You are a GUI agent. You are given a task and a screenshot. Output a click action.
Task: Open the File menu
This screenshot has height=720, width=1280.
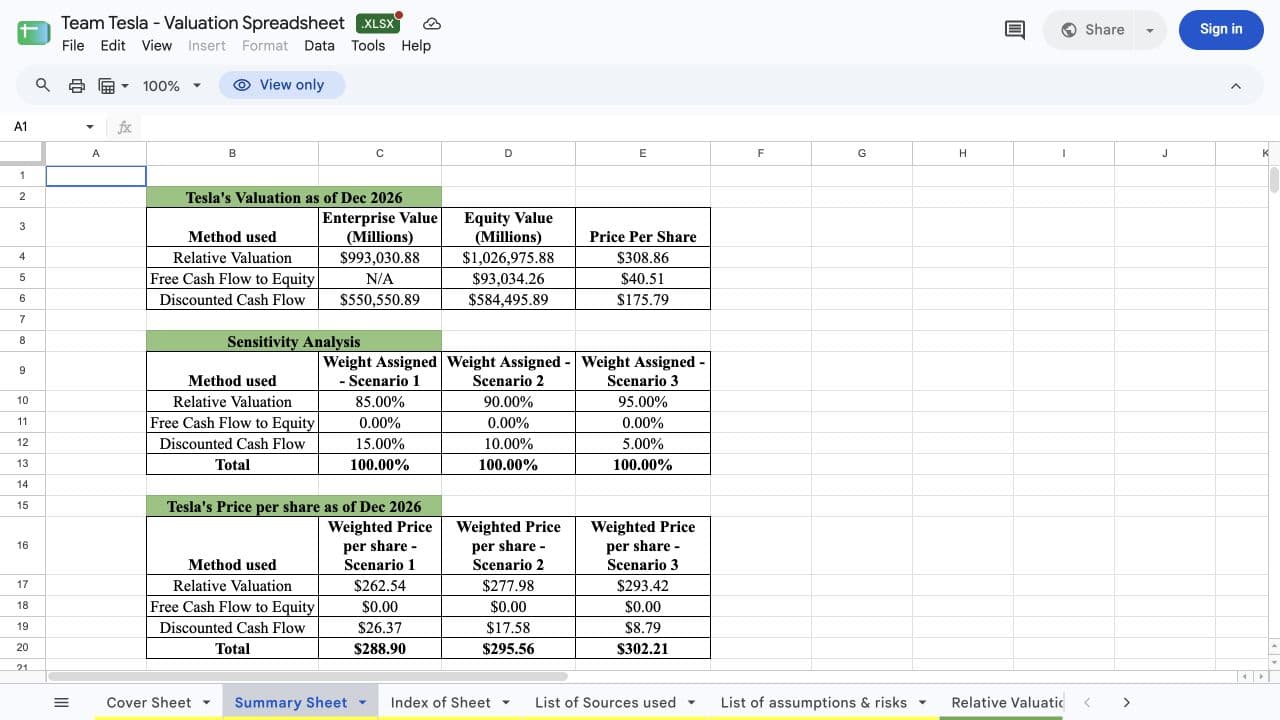[x=73, y=45]
